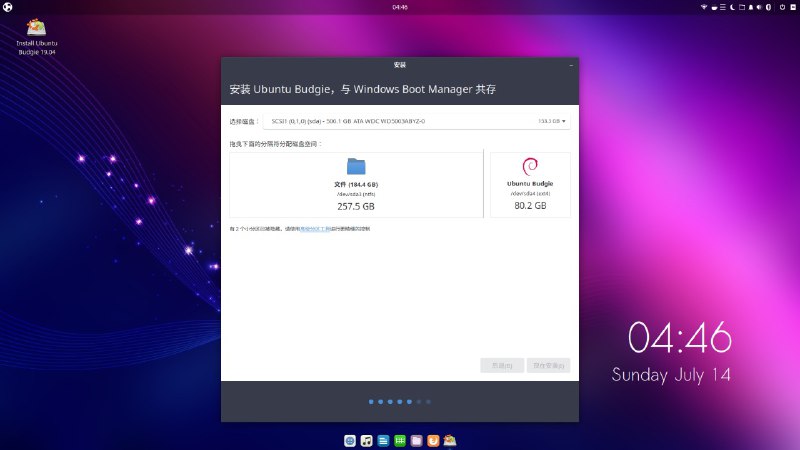The image size is (800, 450).
Task: Open the power/session menu icon
Action: coord(782,7)
